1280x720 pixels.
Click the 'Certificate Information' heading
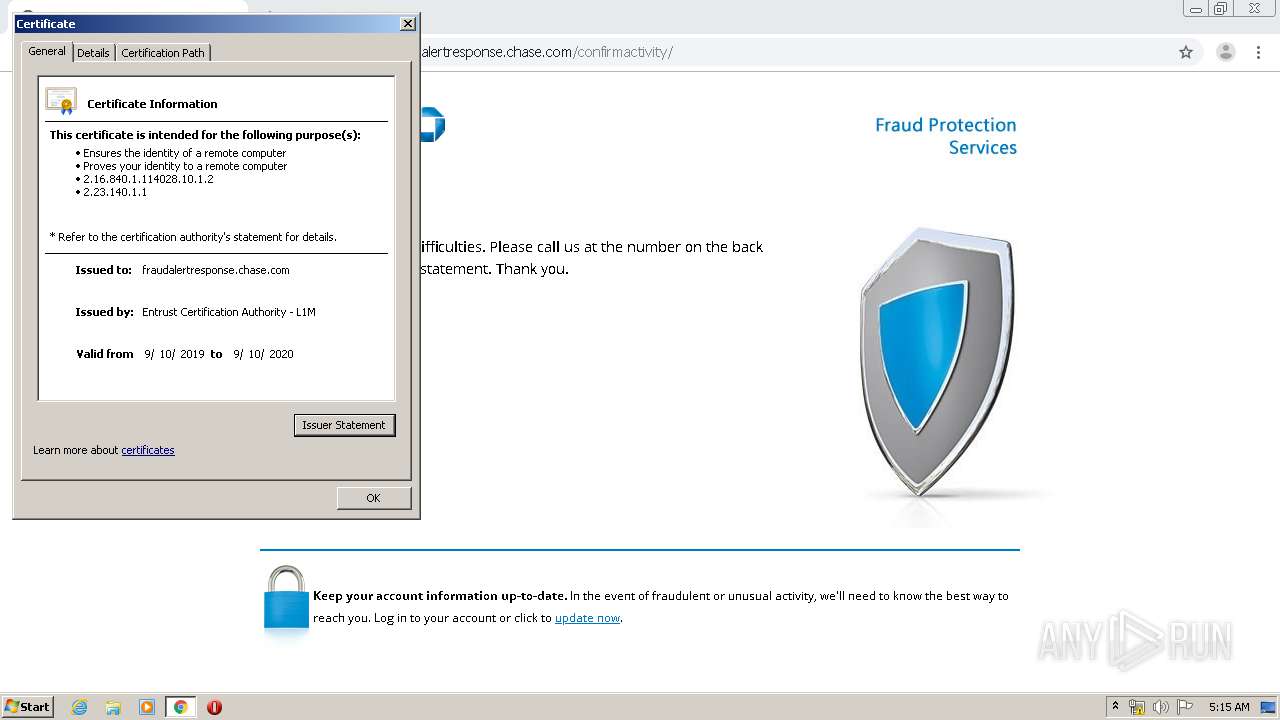152,104
